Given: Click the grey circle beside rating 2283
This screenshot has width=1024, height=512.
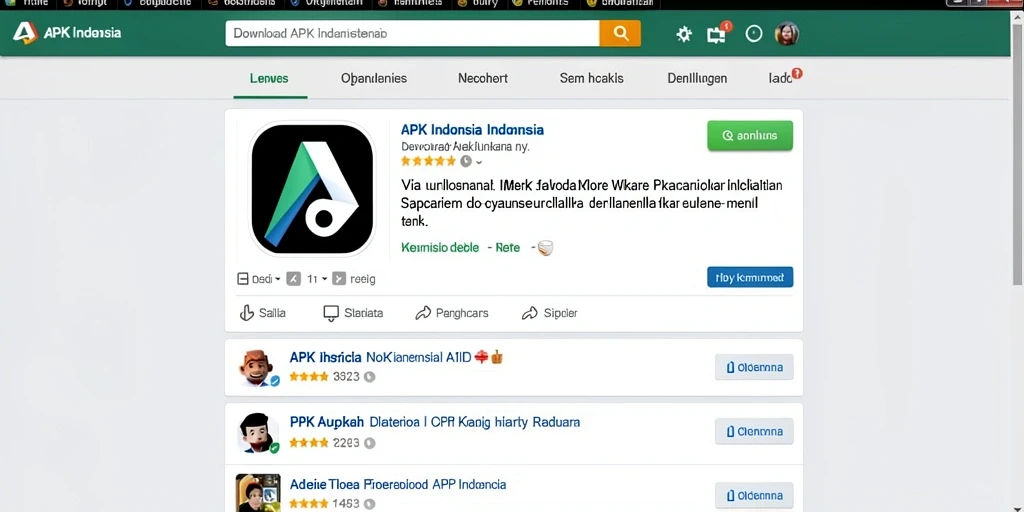Looking at the screenshot, I should (x=369, y=443).
